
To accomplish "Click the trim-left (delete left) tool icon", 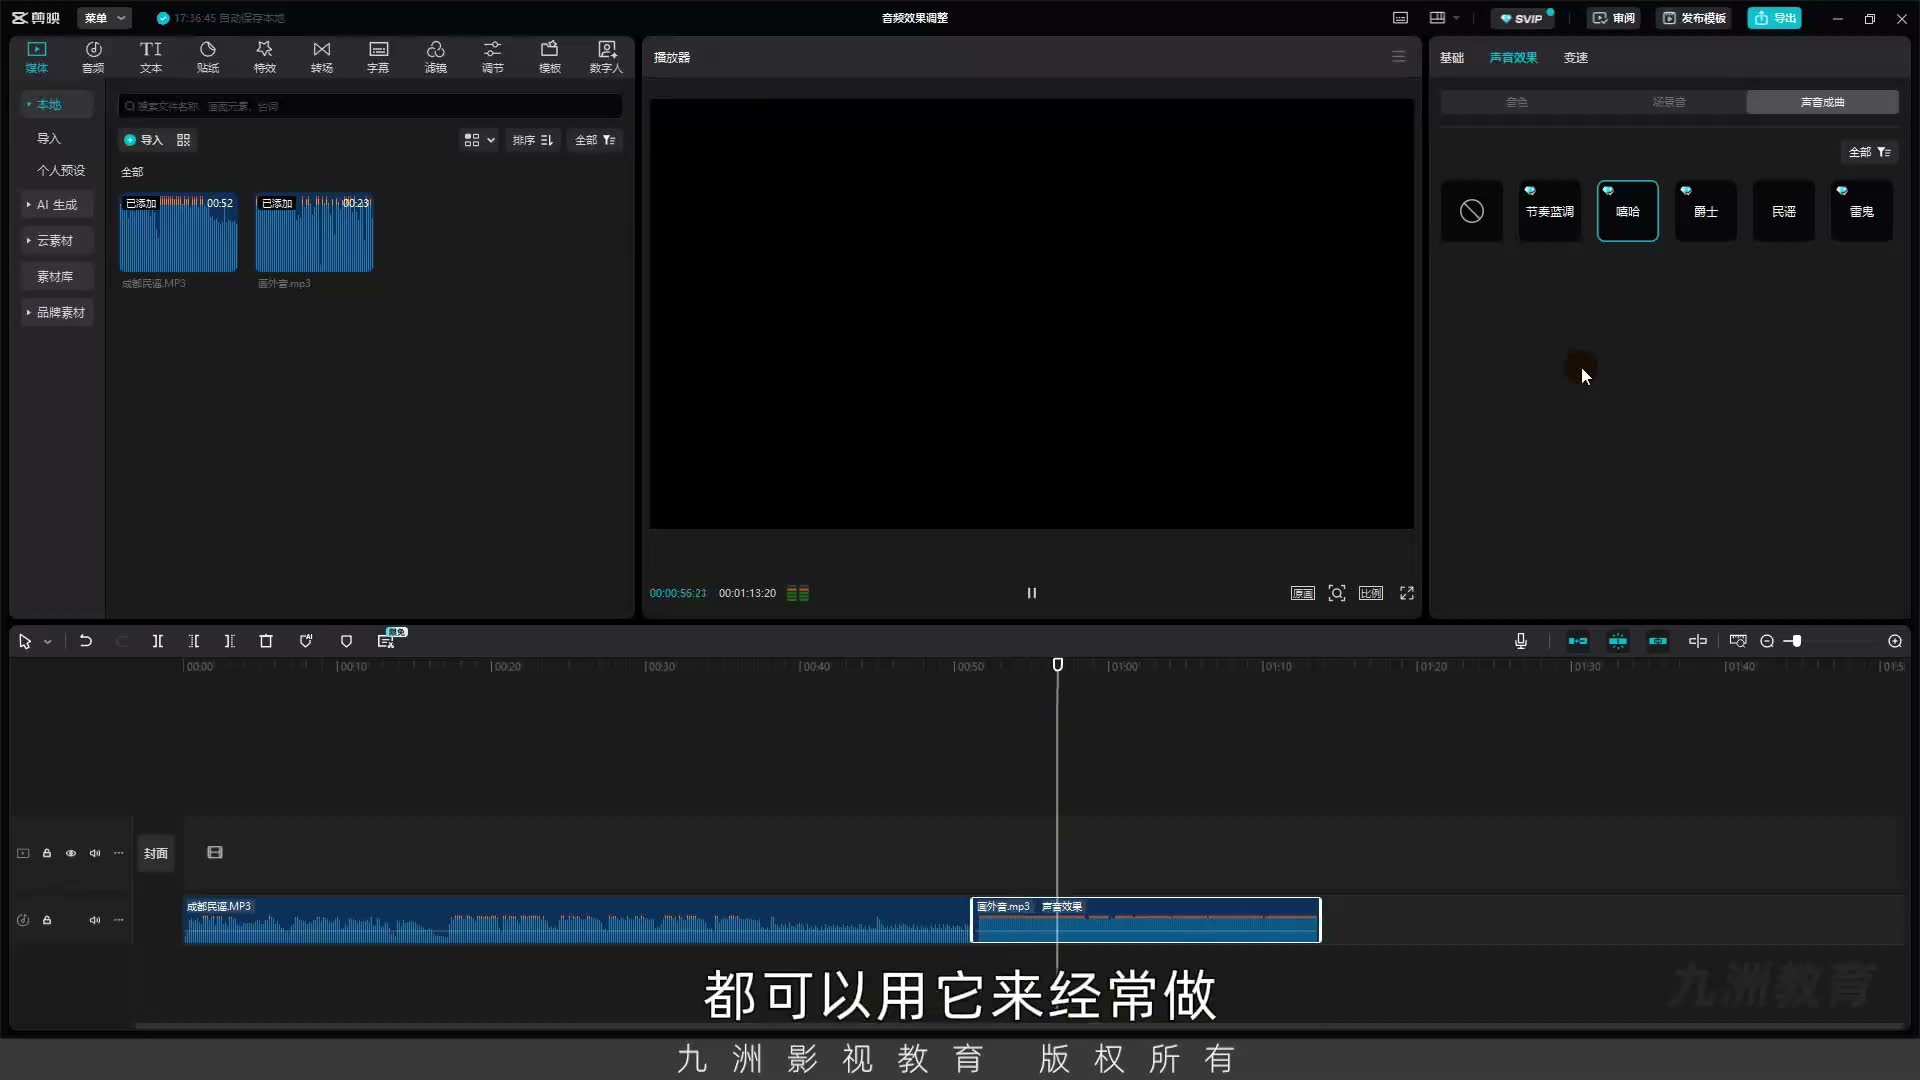I will (194, 641).
